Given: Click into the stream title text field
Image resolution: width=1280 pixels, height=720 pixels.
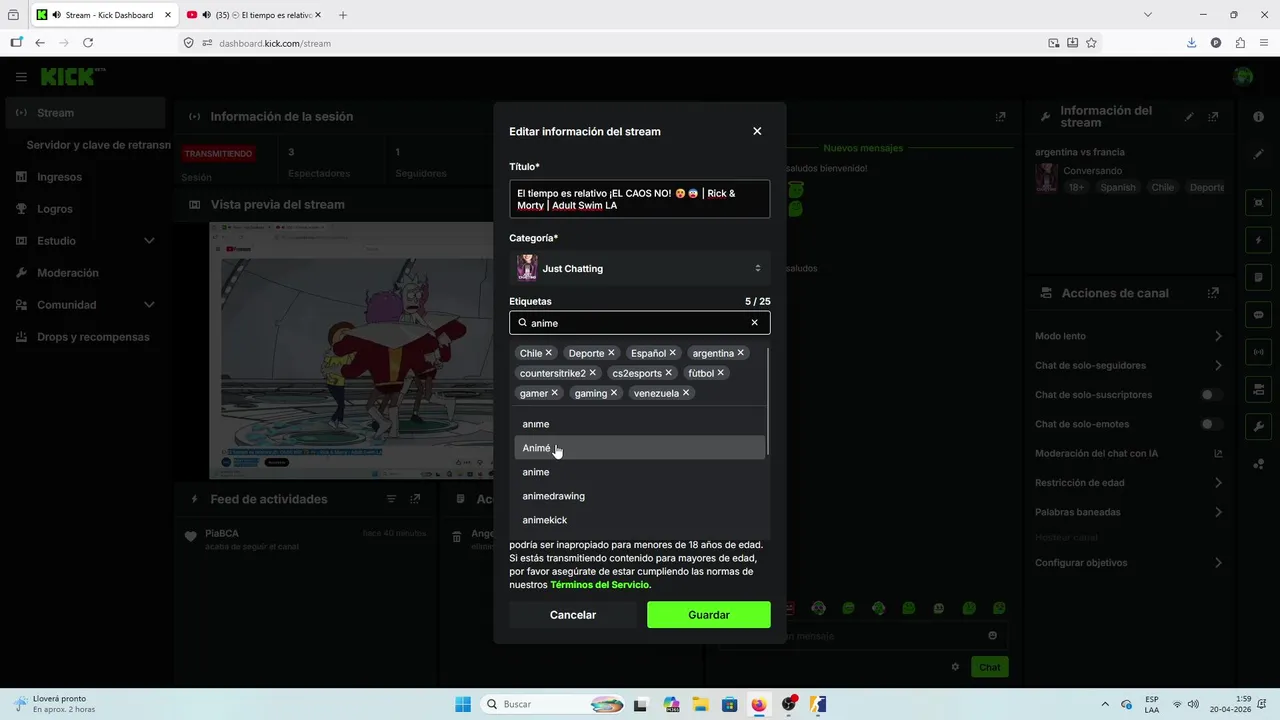Looking at the screenshot, I should pyautogui.click(x=640, y=199).
